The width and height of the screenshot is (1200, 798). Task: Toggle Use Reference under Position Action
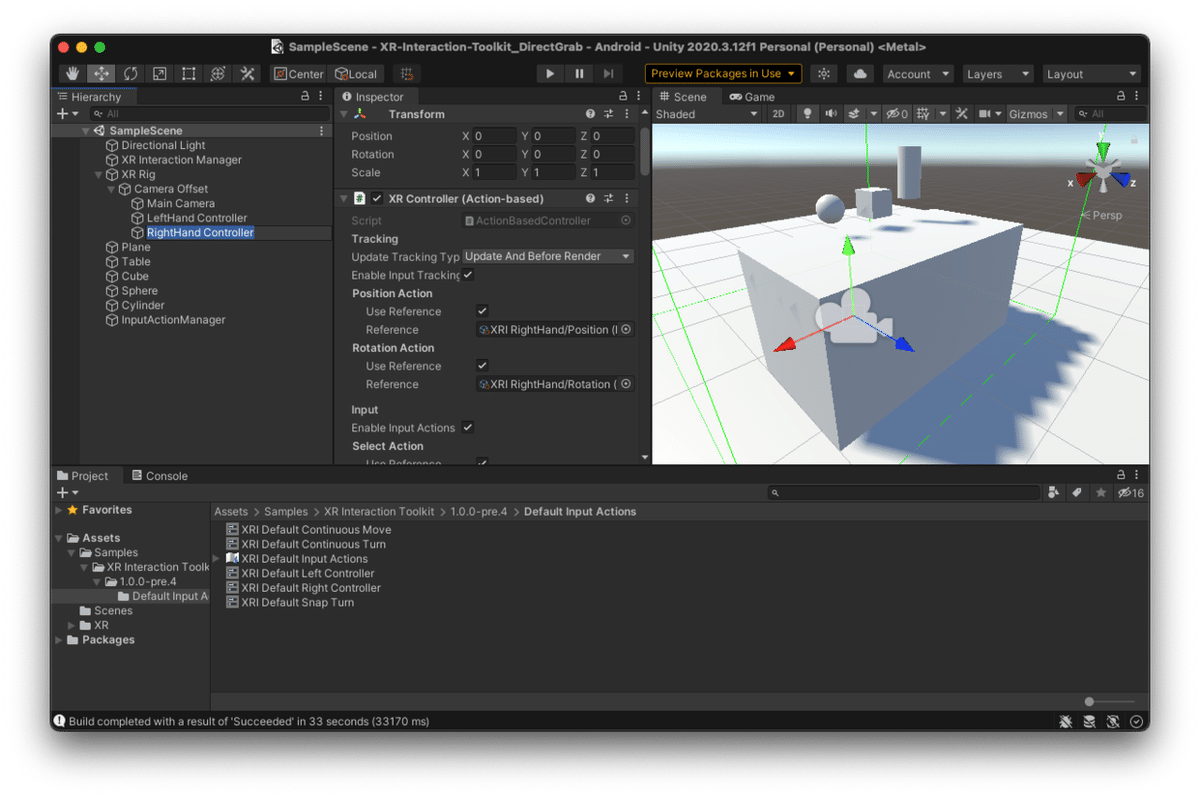(482, 311)
